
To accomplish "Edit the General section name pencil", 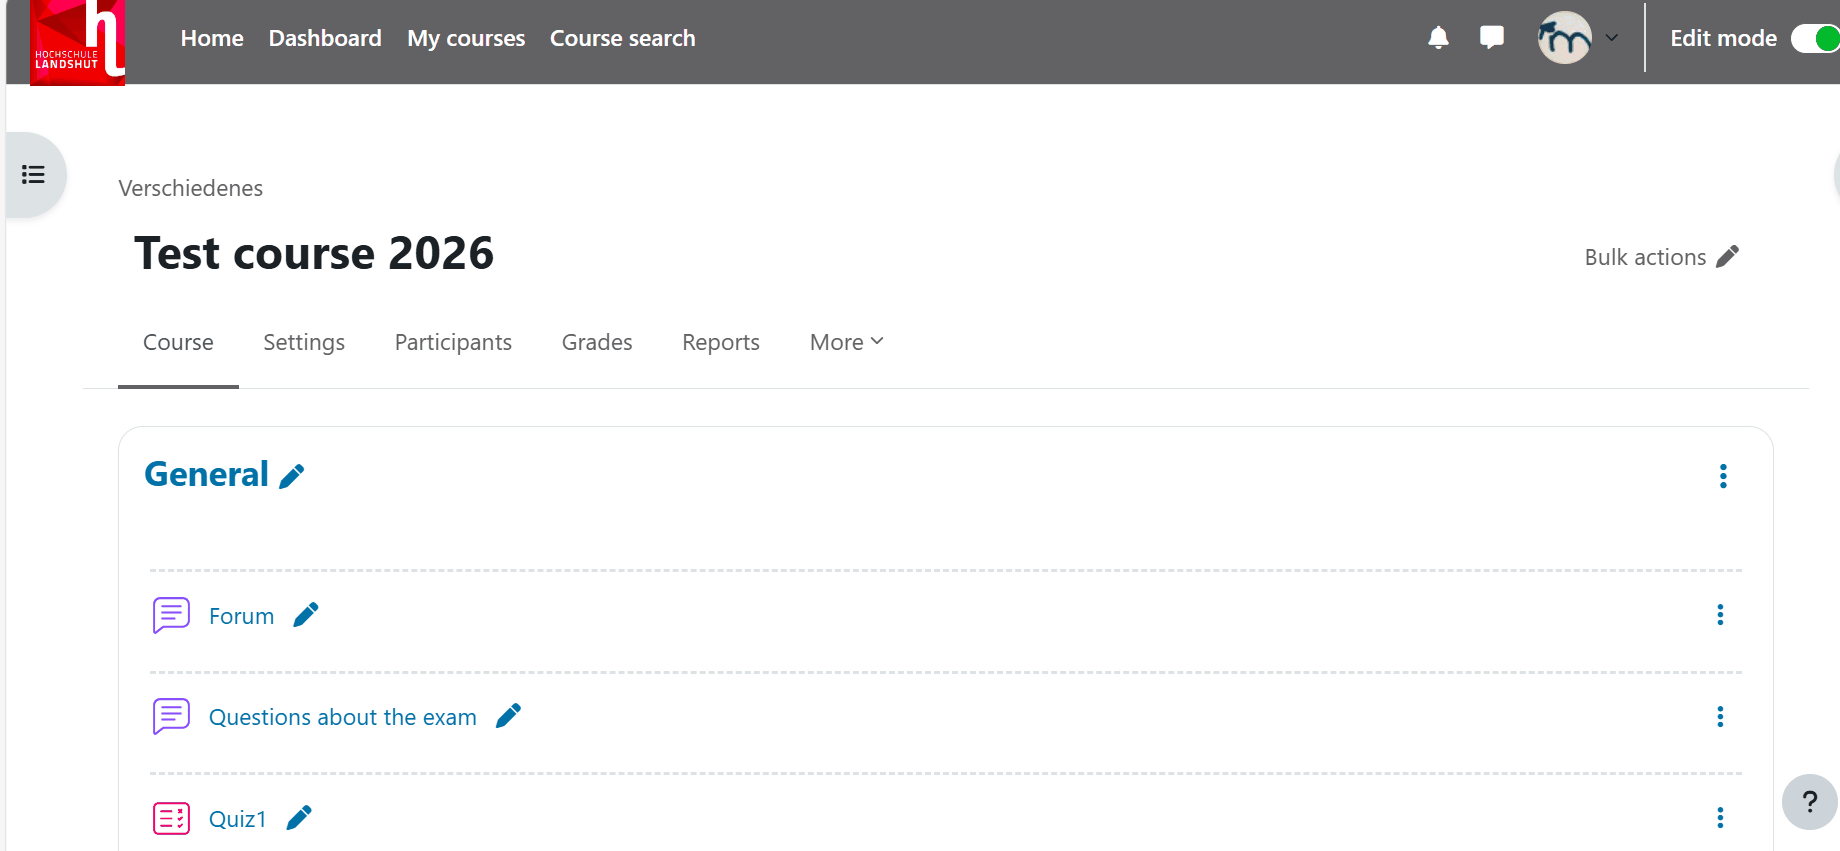I will coord(292,477).
